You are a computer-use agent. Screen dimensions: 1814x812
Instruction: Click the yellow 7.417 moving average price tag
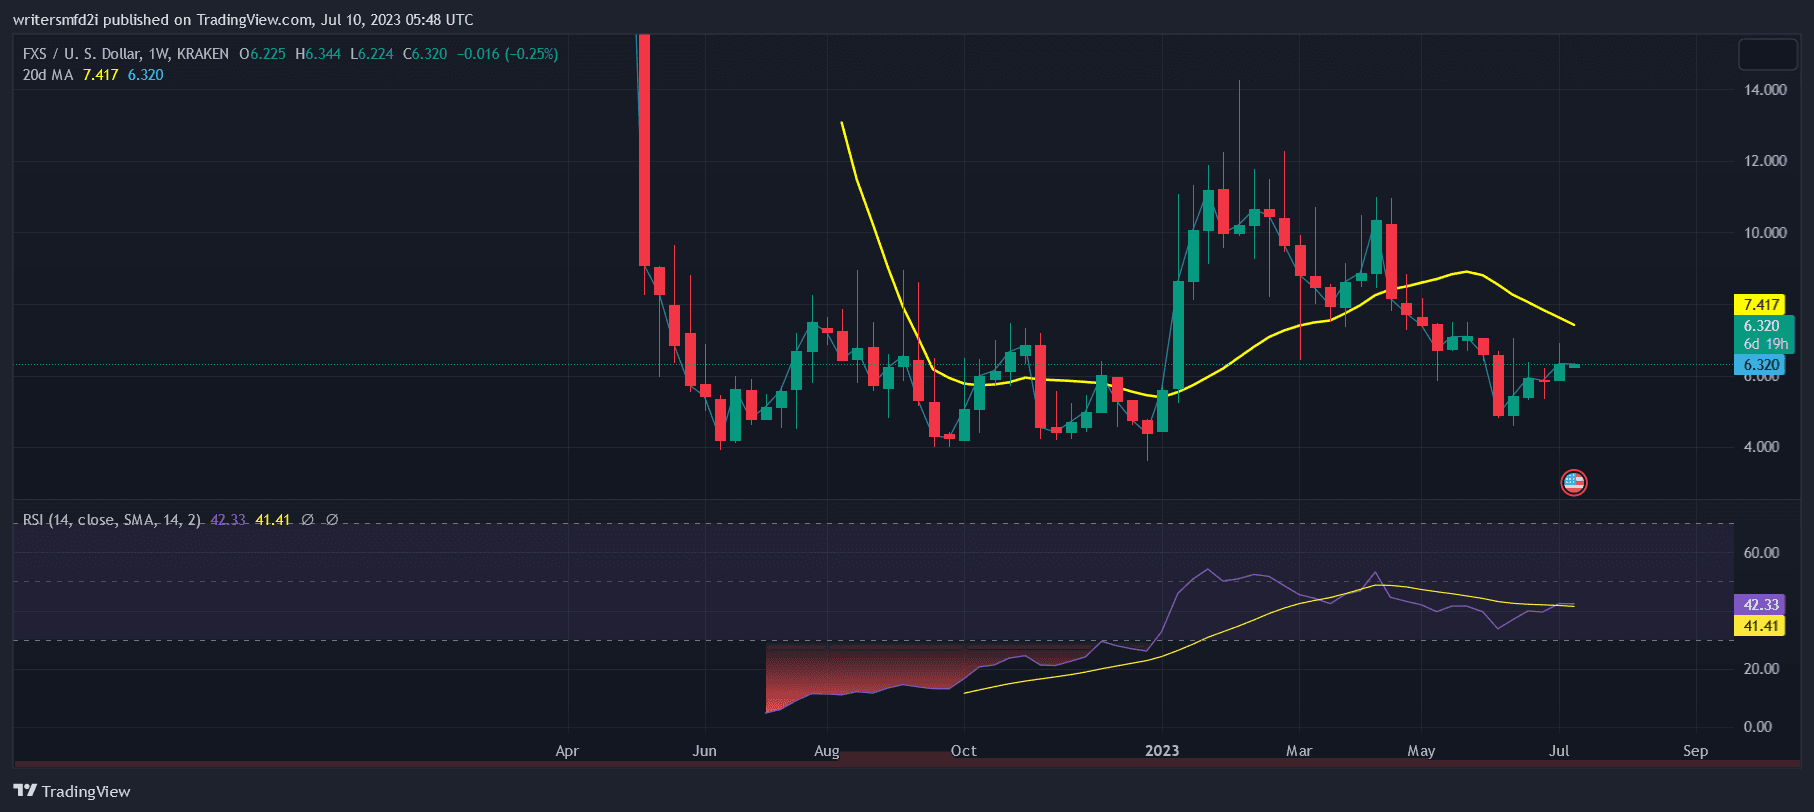point(1761,305)
